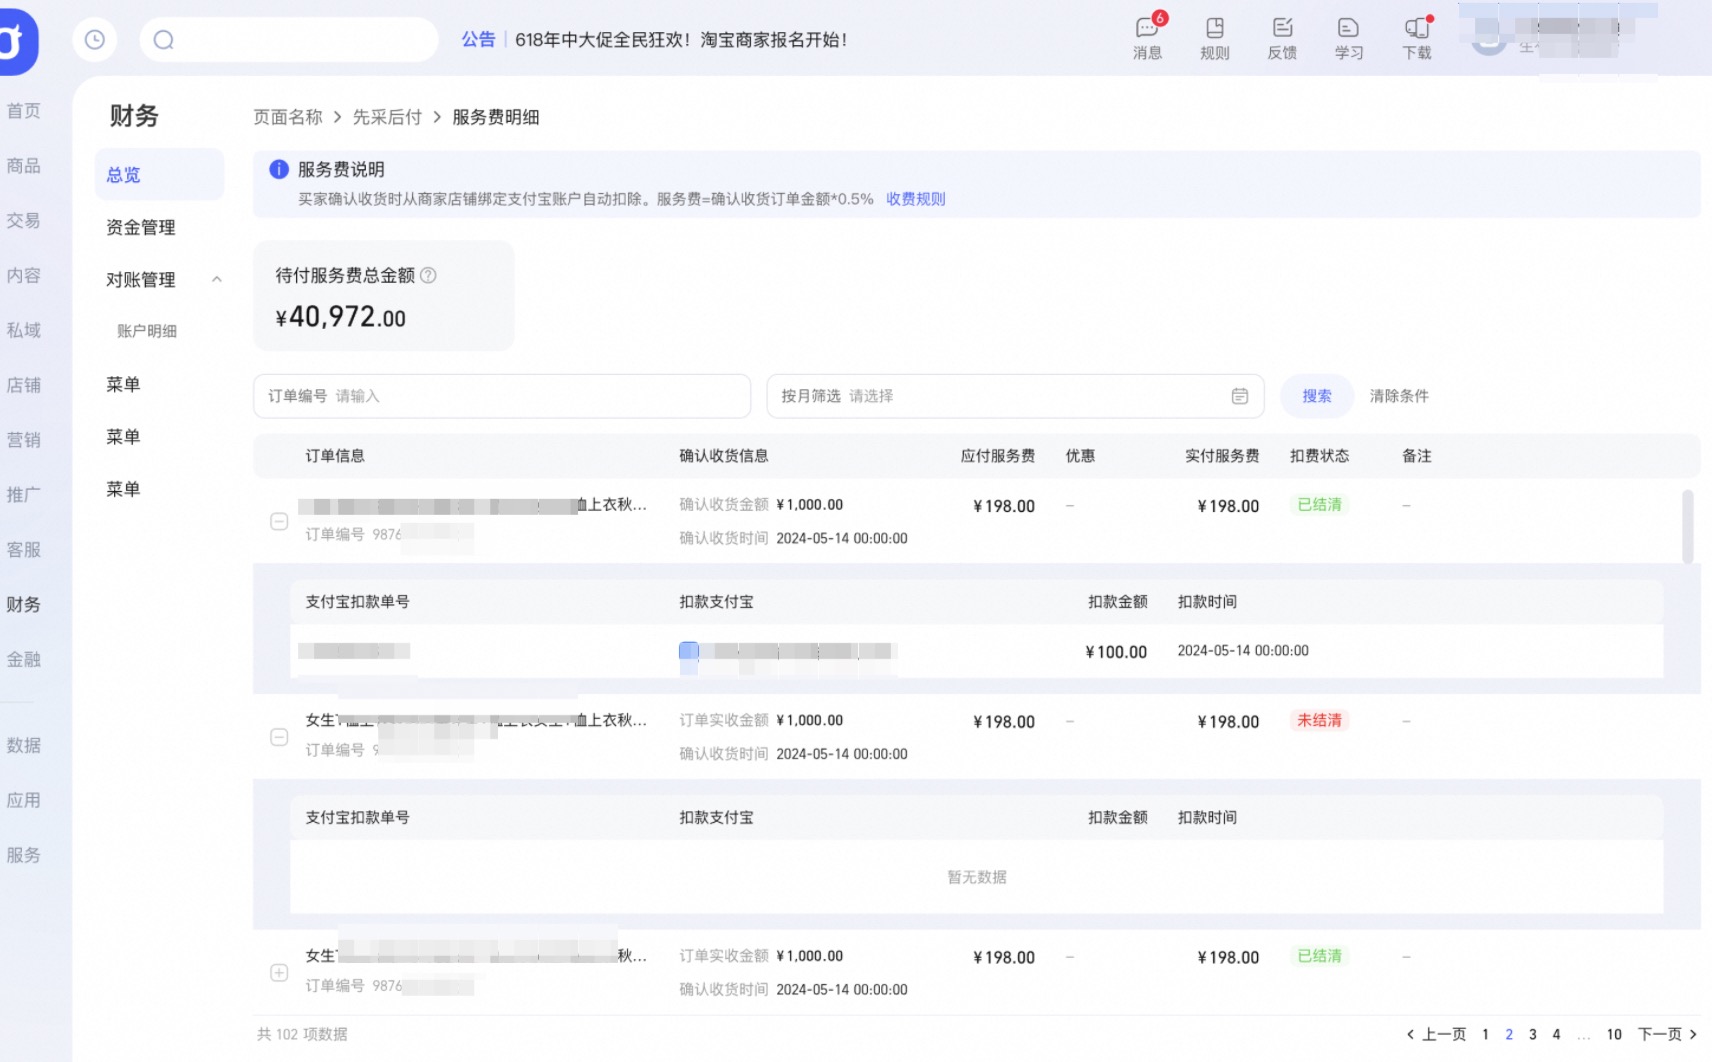Go to 店铺 in left sidebar
Image resolution: width=1712 pixels, height=1062 pixels.
[x=24, y=385]
